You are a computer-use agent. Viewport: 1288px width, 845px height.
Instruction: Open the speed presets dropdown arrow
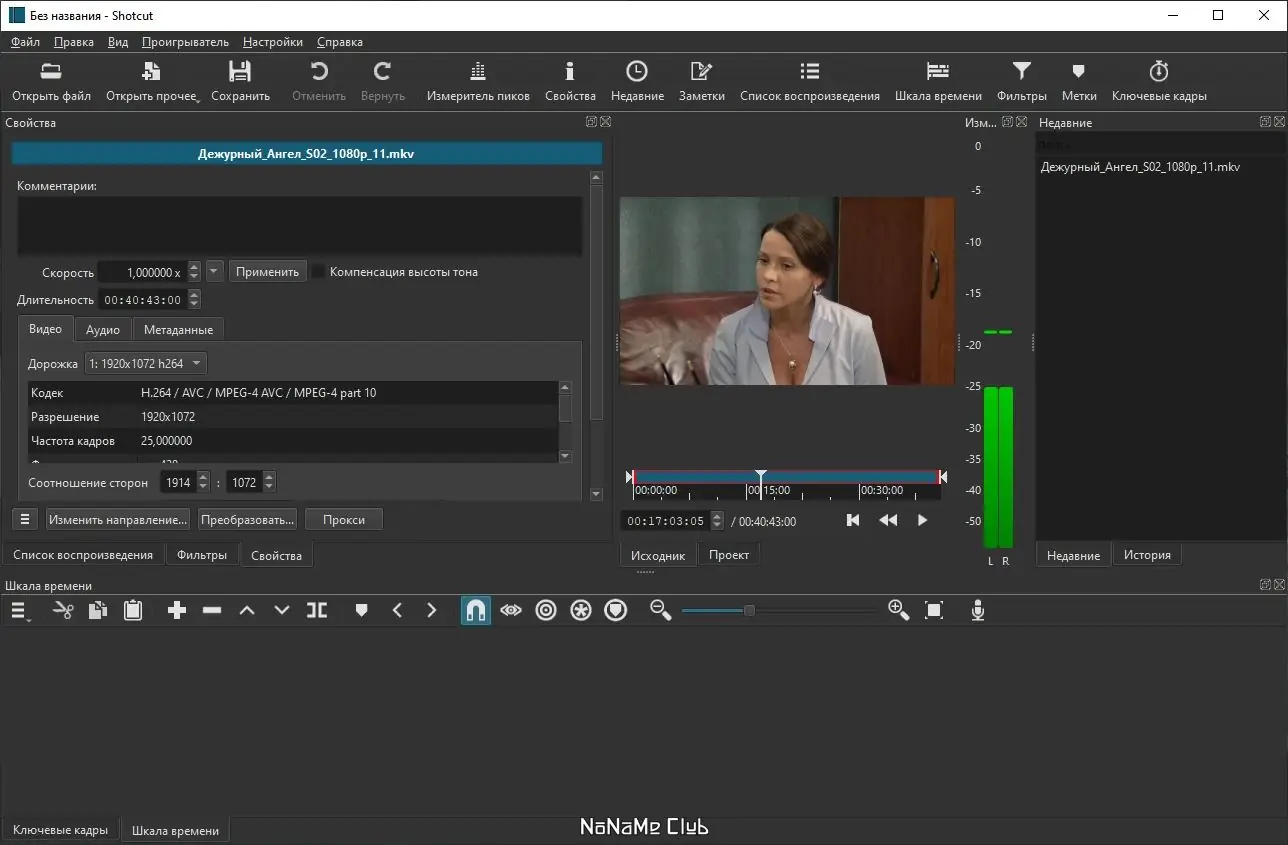pyautogui.click(x=215, y=272)
